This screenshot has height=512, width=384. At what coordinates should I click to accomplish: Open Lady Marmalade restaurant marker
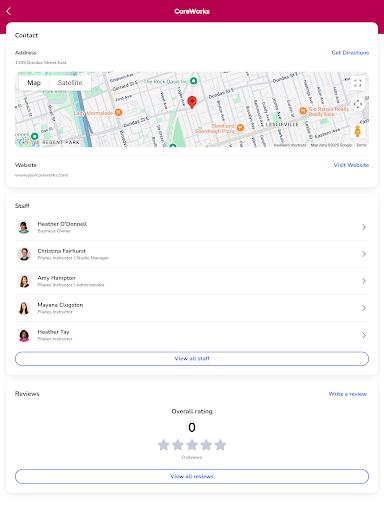point(118,113)
